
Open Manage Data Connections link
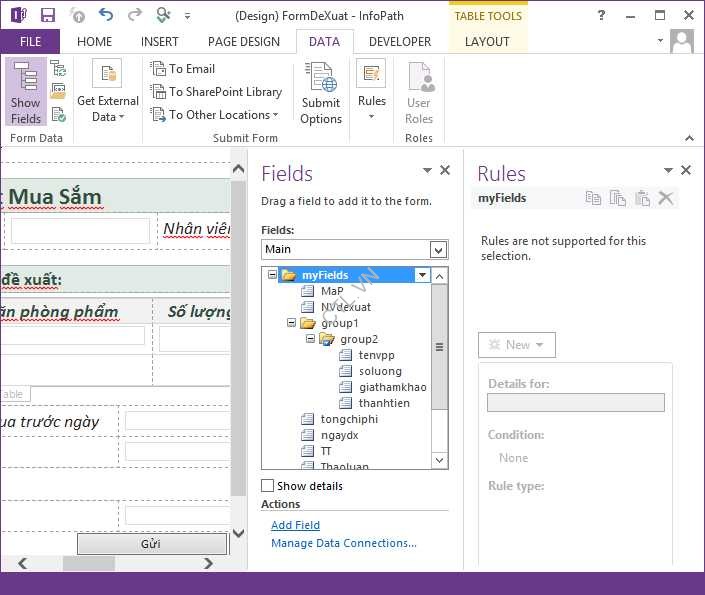343,543
